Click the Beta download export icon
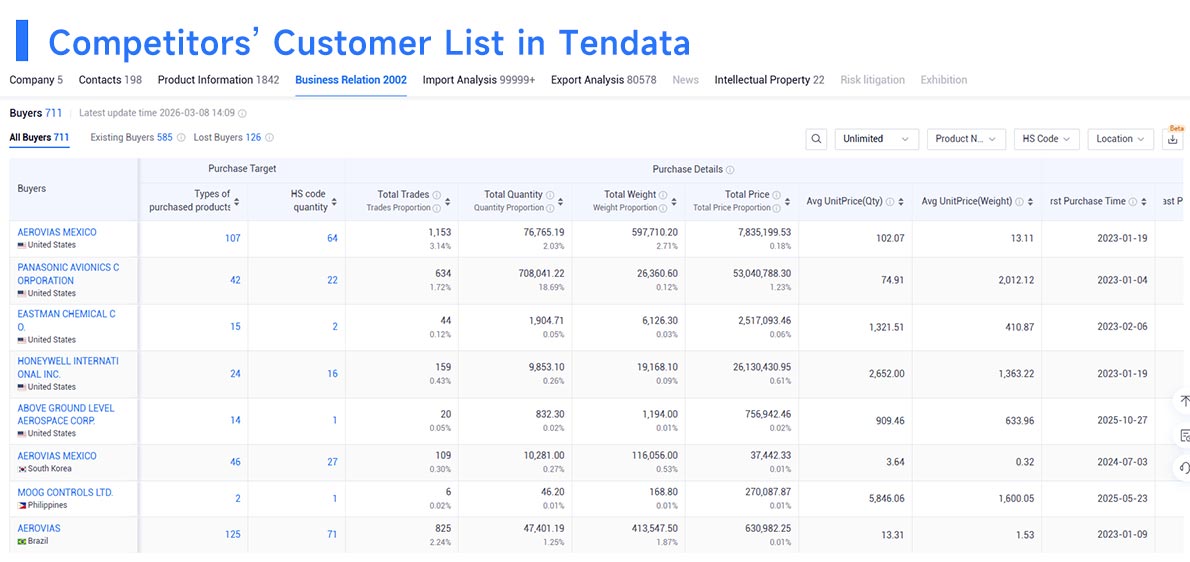The width and height of the screenshot is (1190, 562). [x=1173, y=140]
